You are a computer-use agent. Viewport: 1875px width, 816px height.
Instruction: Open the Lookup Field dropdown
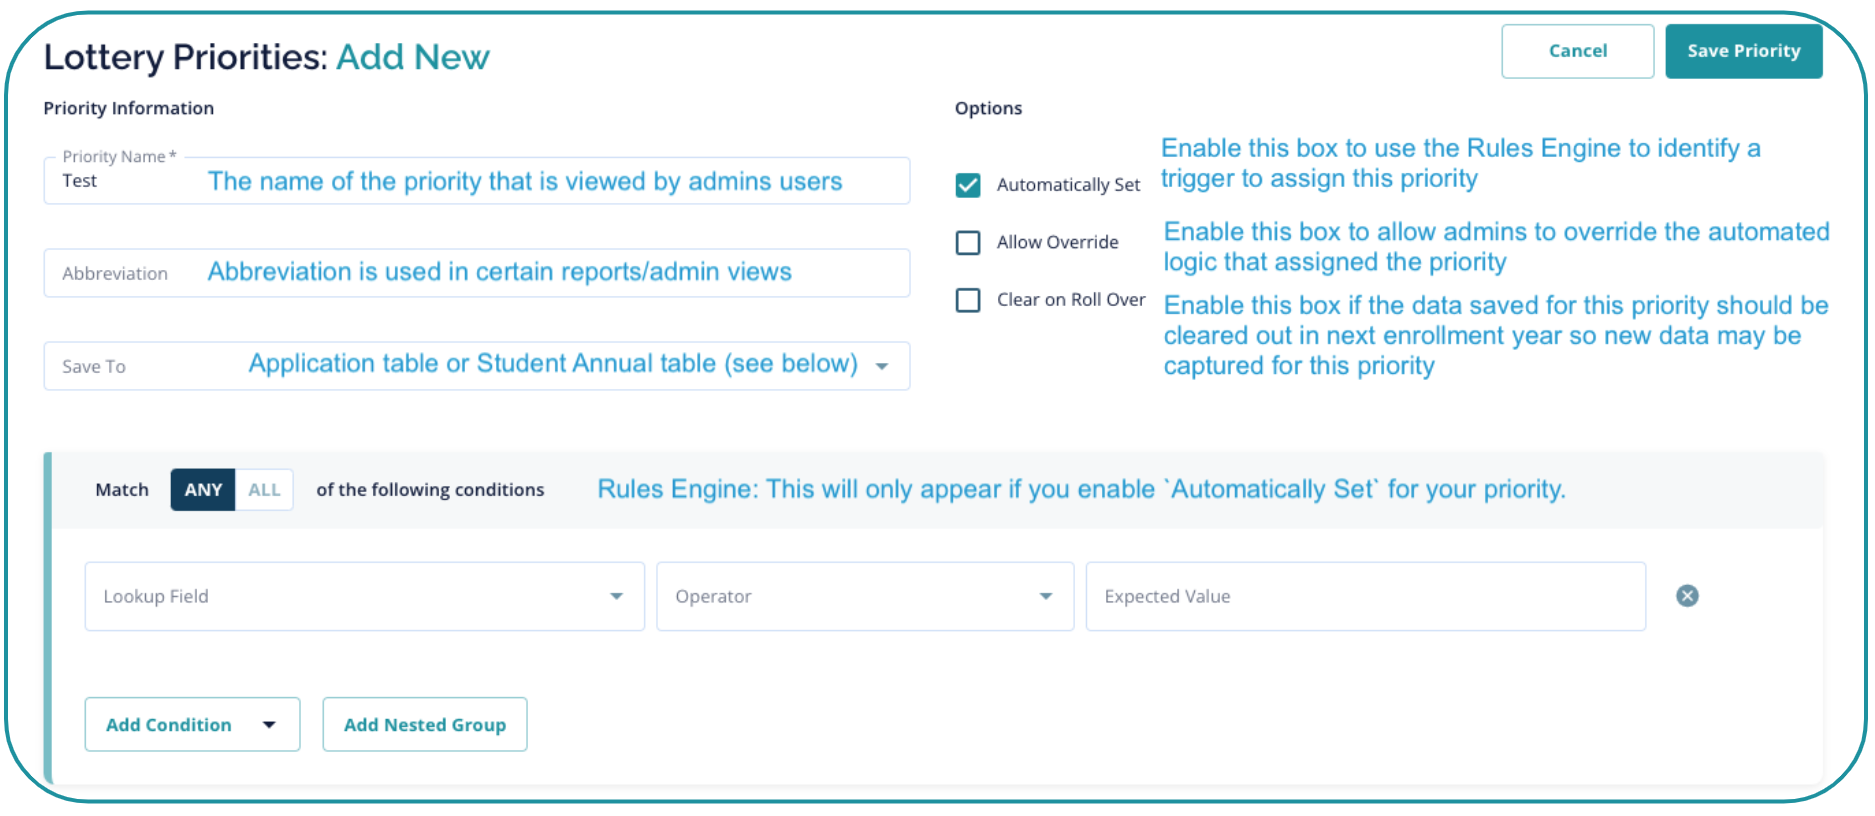tap(350, 596)
